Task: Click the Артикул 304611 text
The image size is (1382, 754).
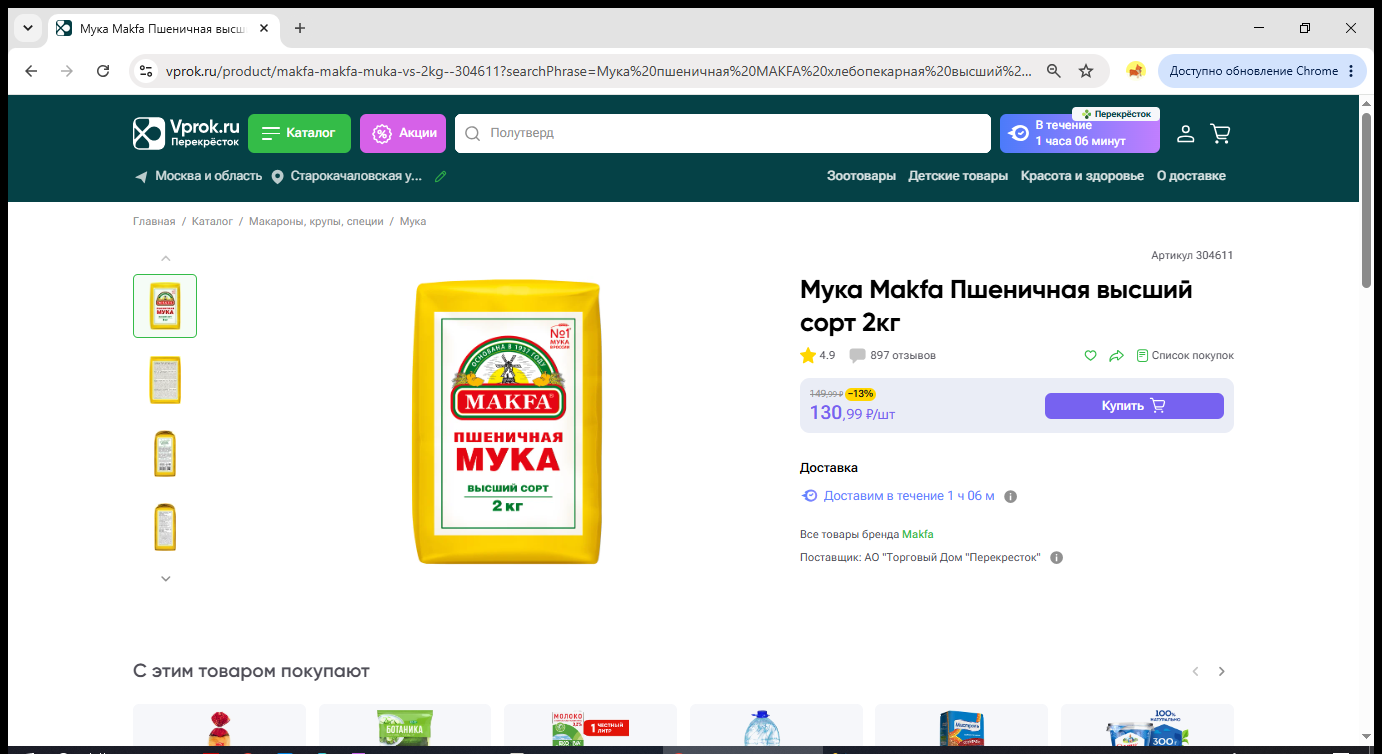Action: 1192,255
